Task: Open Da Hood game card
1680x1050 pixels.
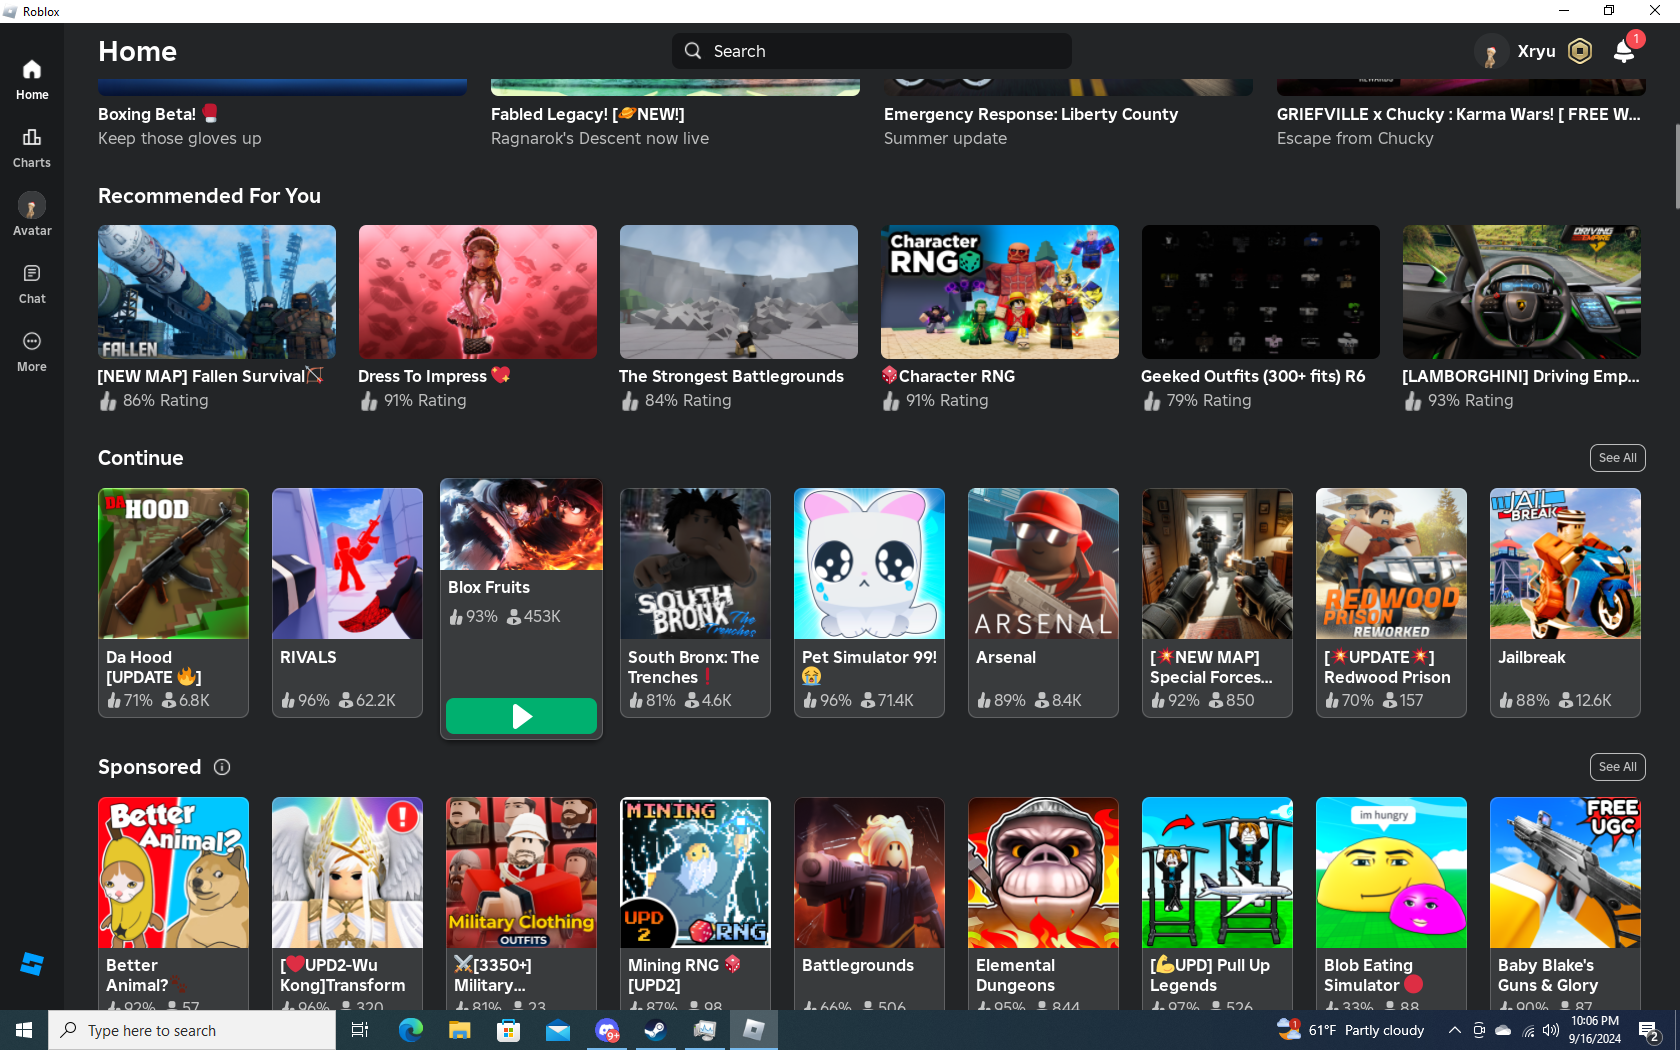Action: 173,602
